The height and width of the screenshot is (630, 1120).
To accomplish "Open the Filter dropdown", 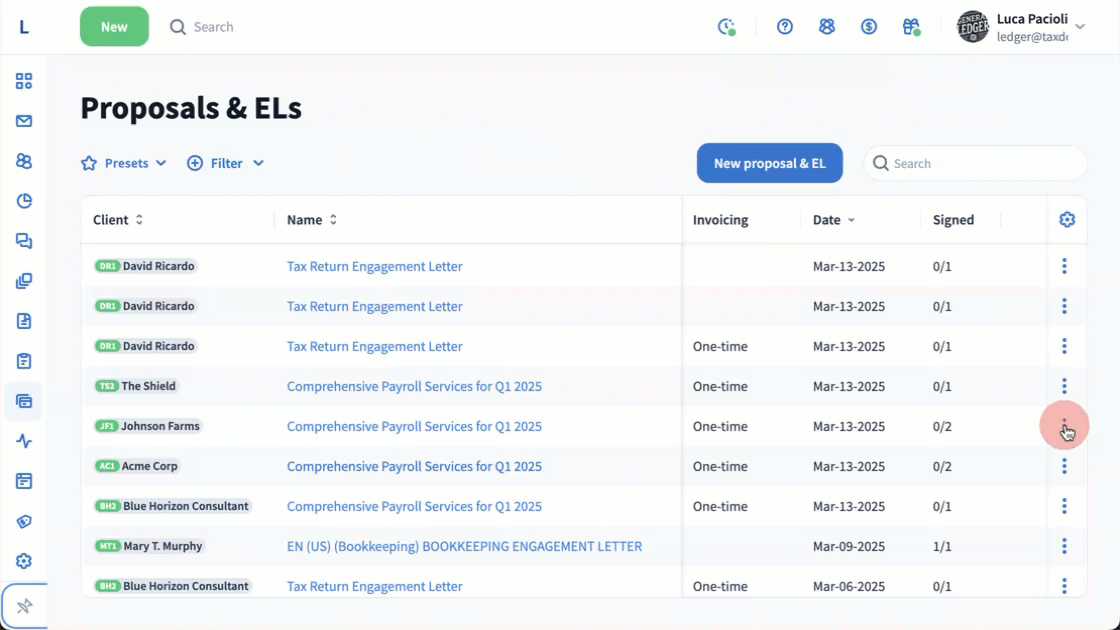I will (226, 163).
